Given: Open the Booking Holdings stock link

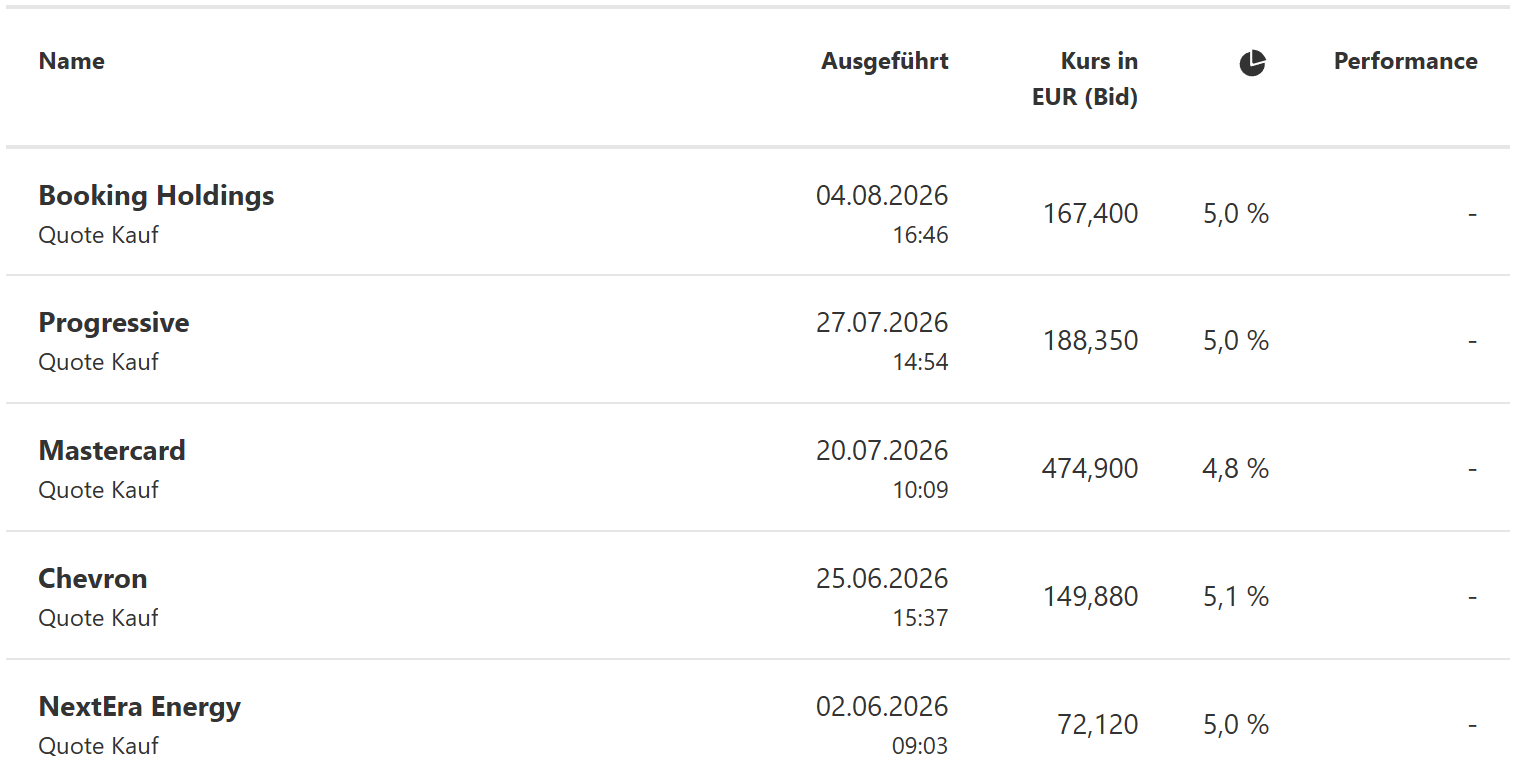Looking at the screenshot, I should pos(156,195).
